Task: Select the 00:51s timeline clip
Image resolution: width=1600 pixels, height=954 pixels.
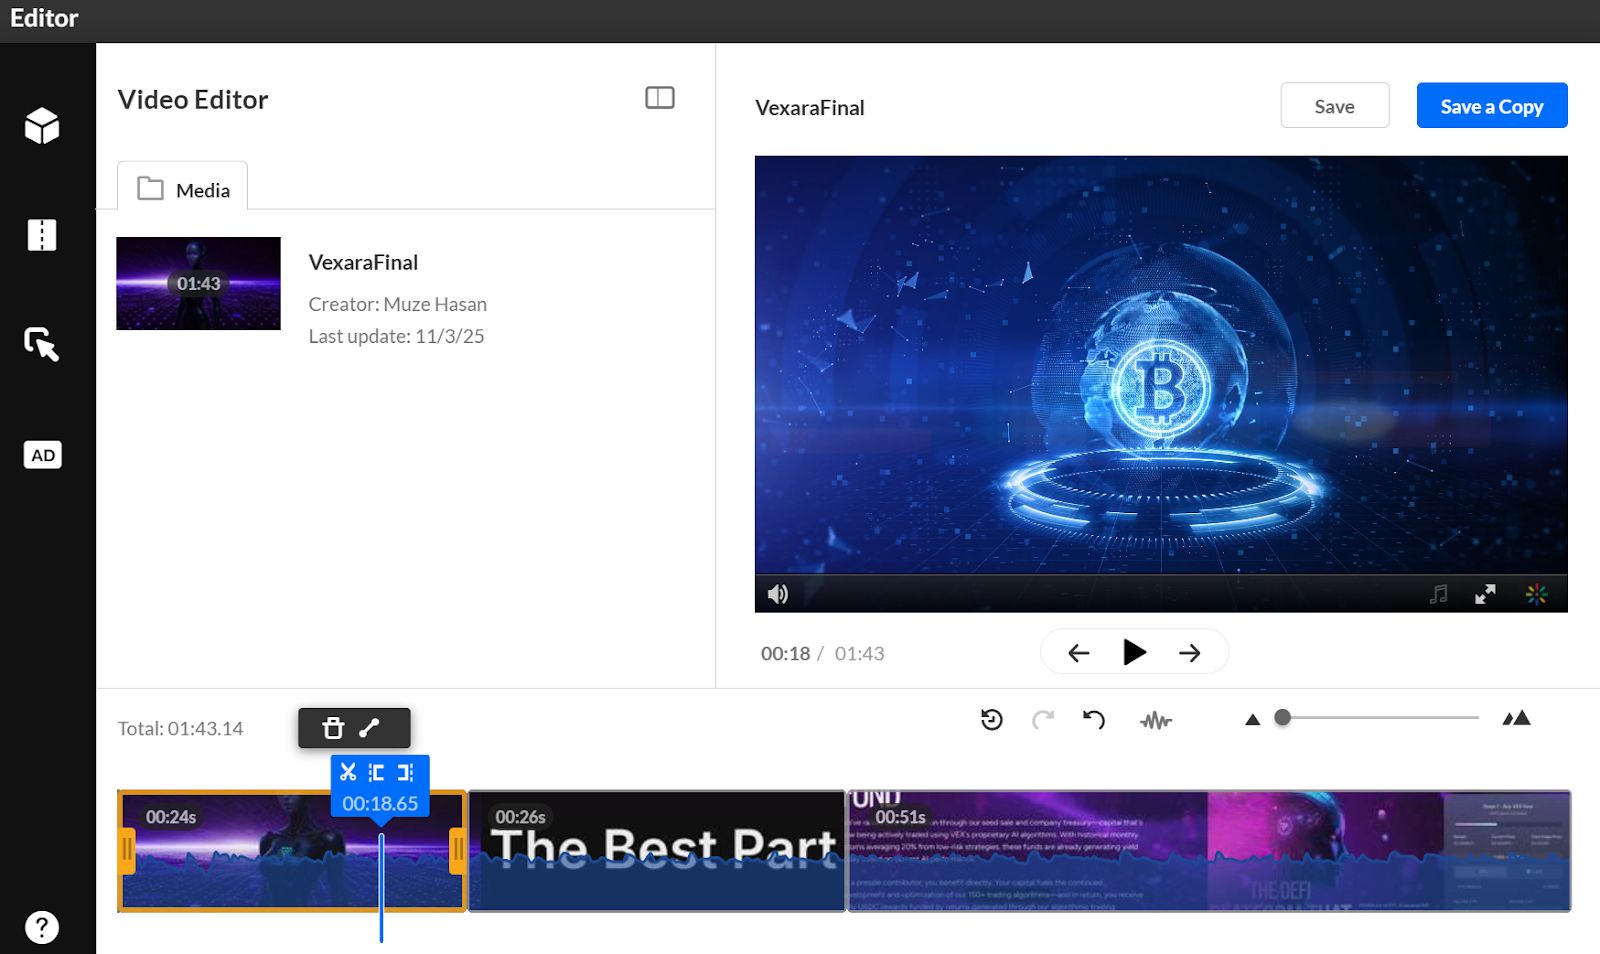Action: (1209, 851)
